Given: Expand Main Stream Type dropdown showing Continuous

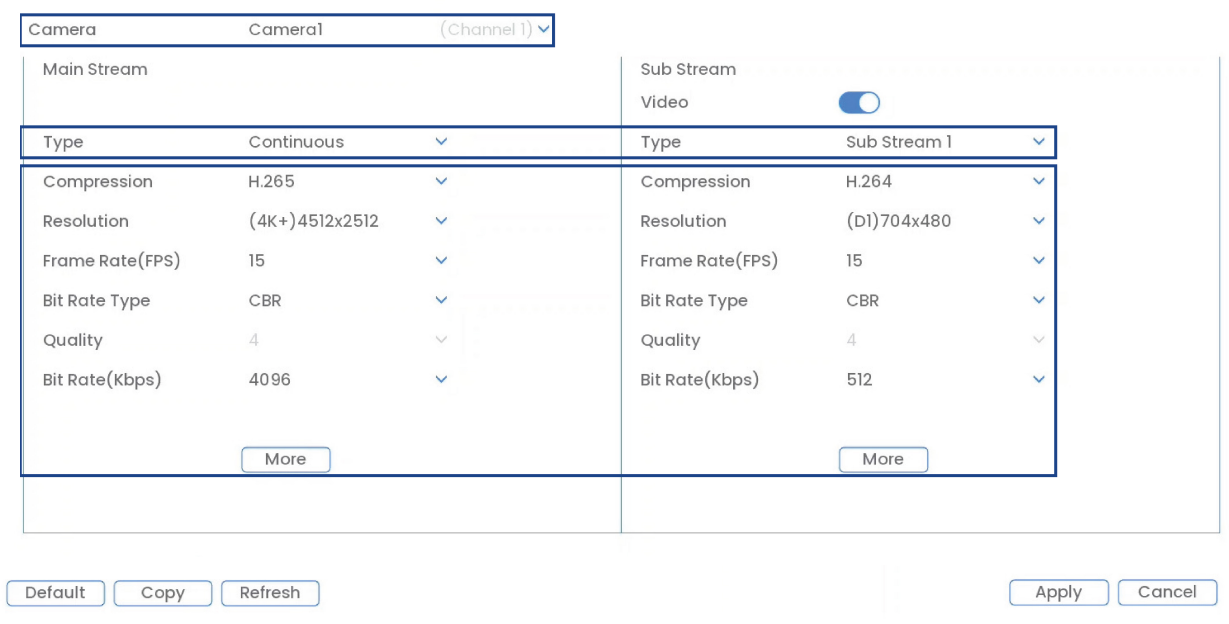Looking at the screenshot, I should (441, 142).
